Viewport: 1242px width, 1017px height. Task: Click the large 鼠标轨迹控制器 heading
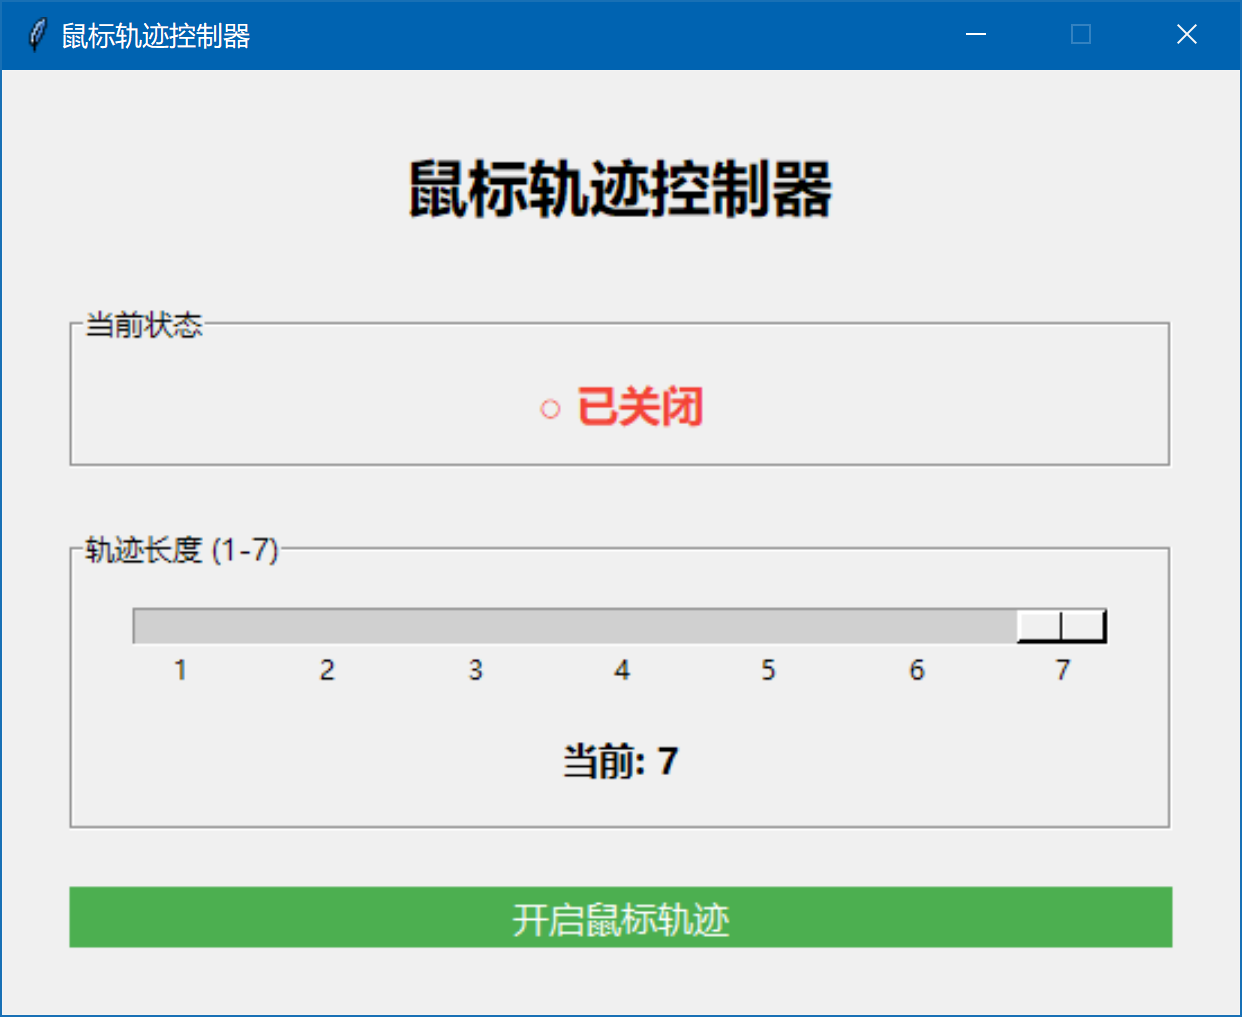pyautogui.click(x=620, y=189)
